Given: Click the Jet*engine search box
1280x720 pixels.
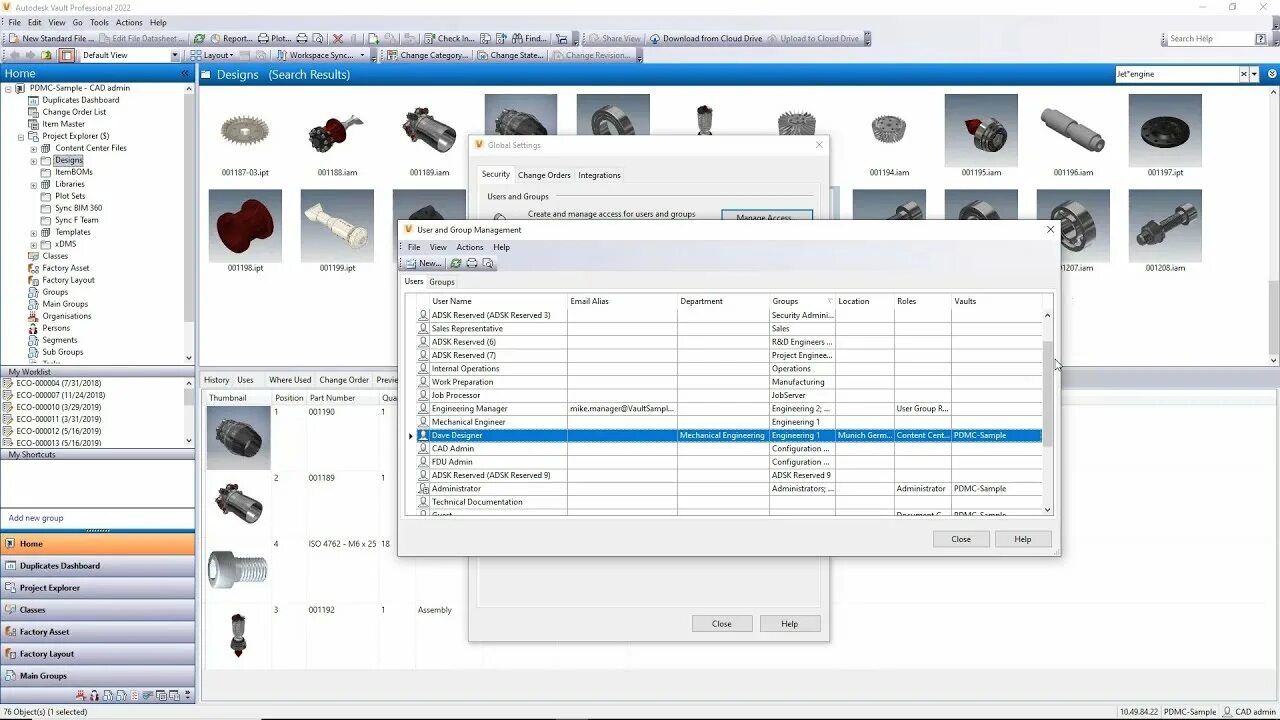Looking at the screenshot, I should (1177, 74).
